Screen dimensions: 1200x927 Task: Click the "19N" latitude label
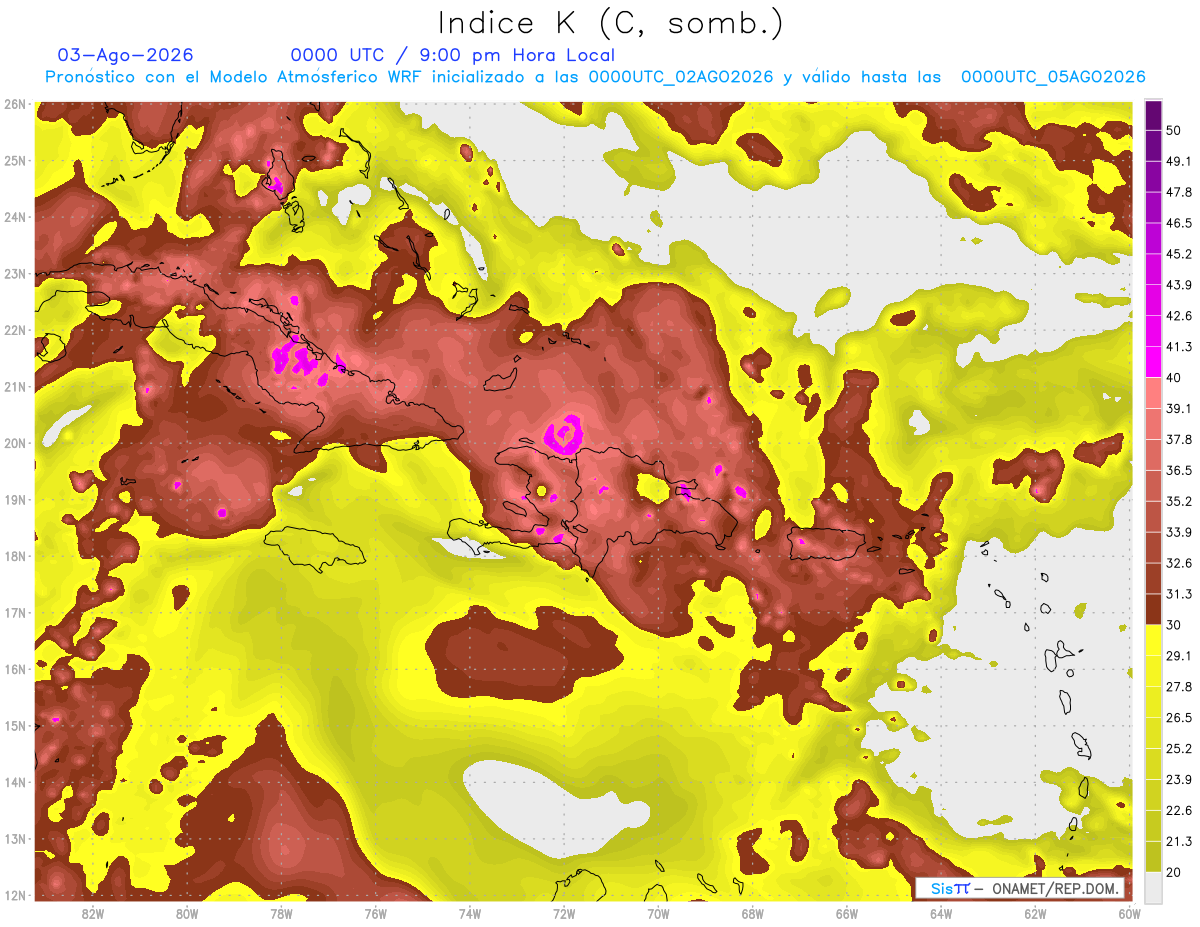coord(15,500)
